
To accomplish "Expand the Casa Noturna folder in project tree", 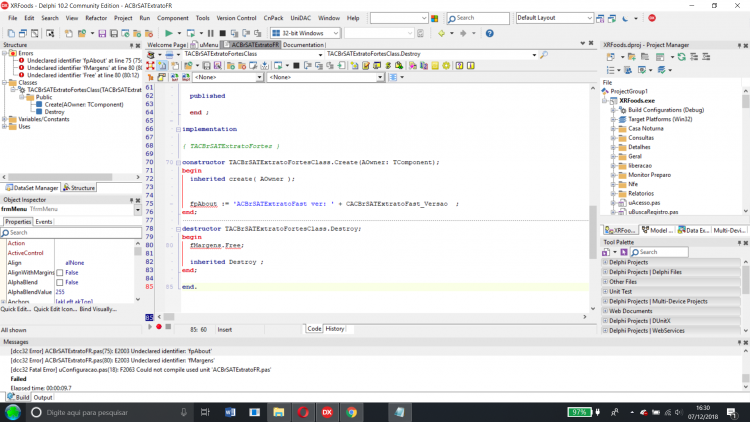I will pyautogui.click(x=613, y=129).
